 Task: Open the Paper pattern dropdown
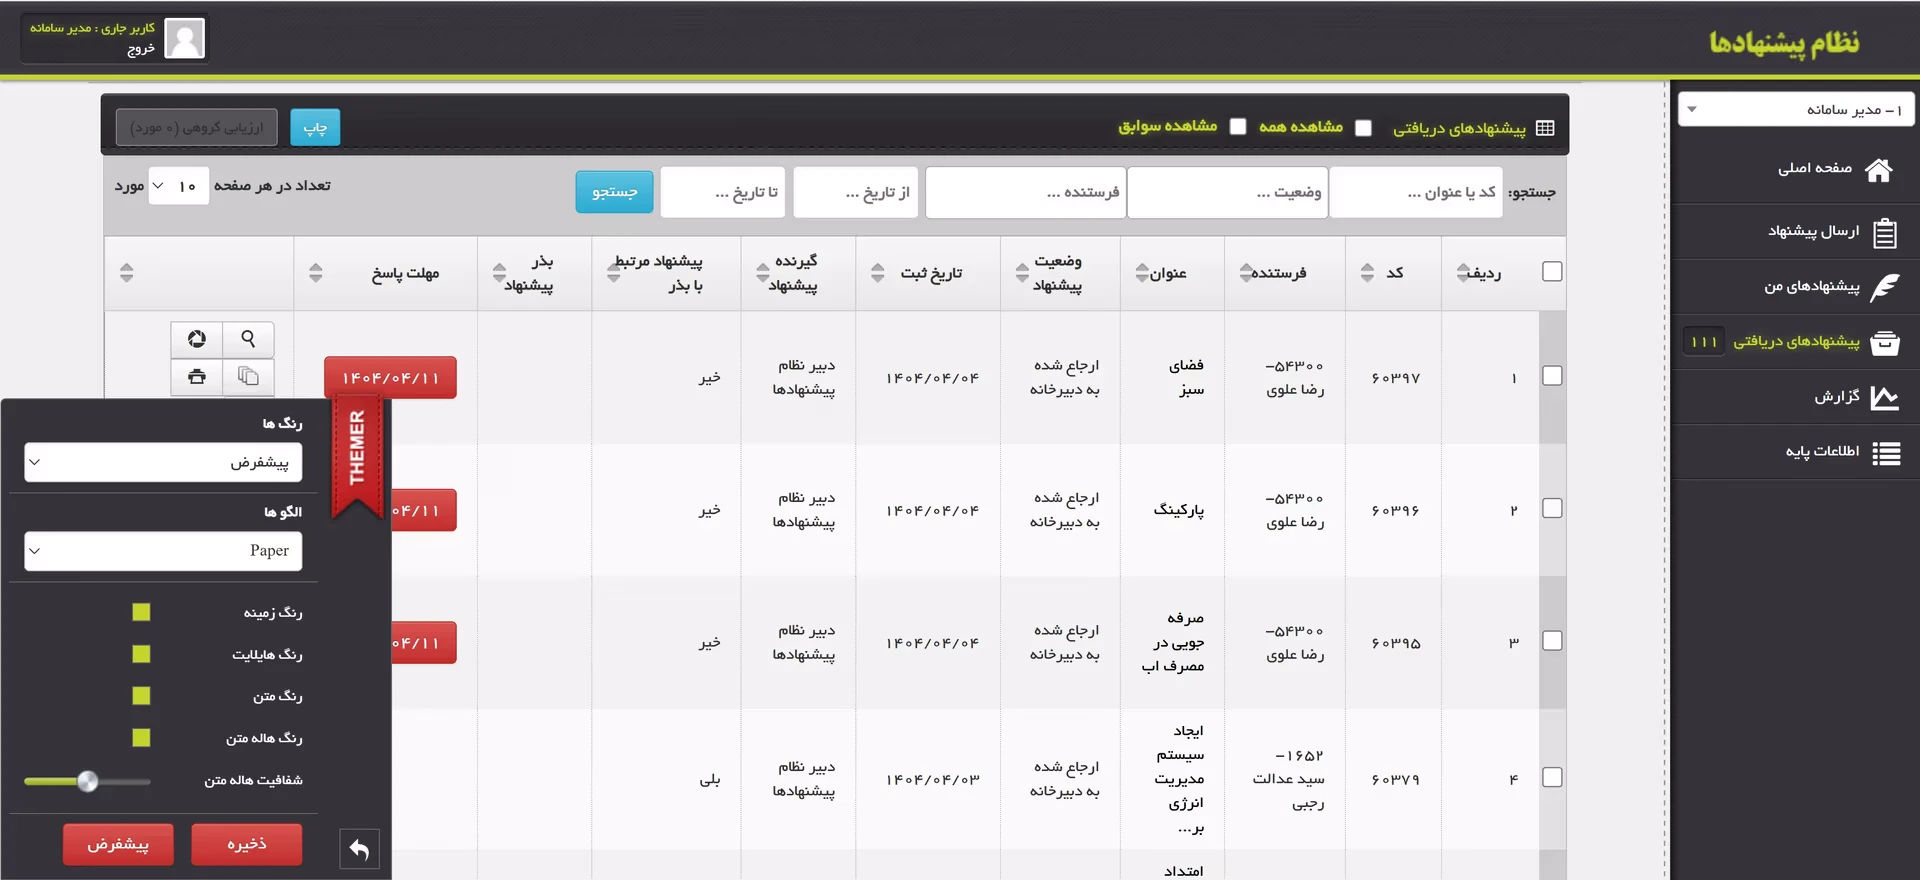[x=163, y=551]
